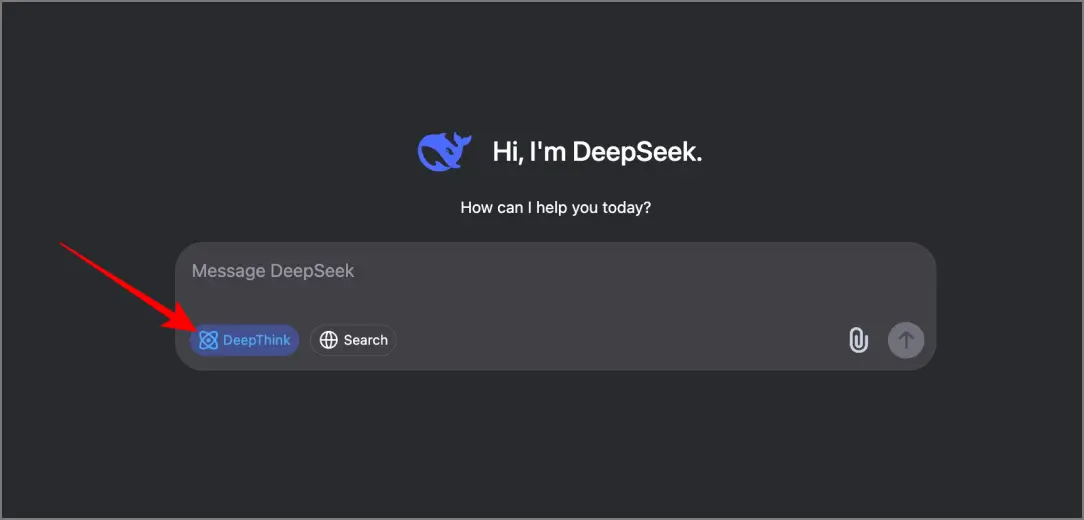Click the message box bottom edge between Search and paperclip
1084x520 pixels.
(x=622, y=369)
